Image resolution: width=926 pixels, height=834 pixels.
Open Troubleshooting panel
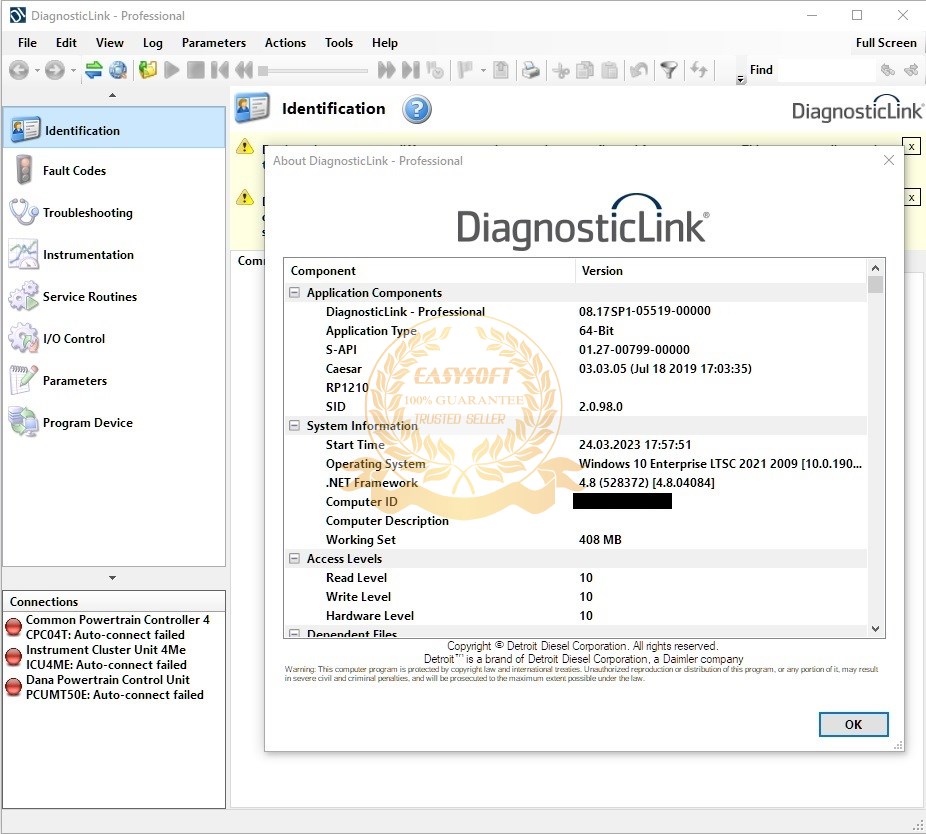click(114, 213)
